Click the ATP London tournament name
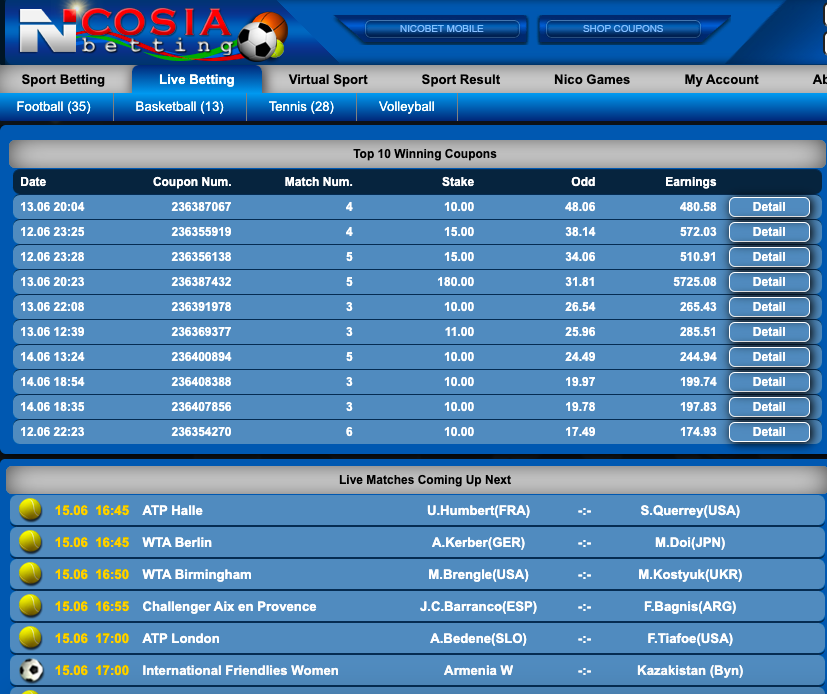Viewport: 827px width, 694px height. click(x=181, y=639)
